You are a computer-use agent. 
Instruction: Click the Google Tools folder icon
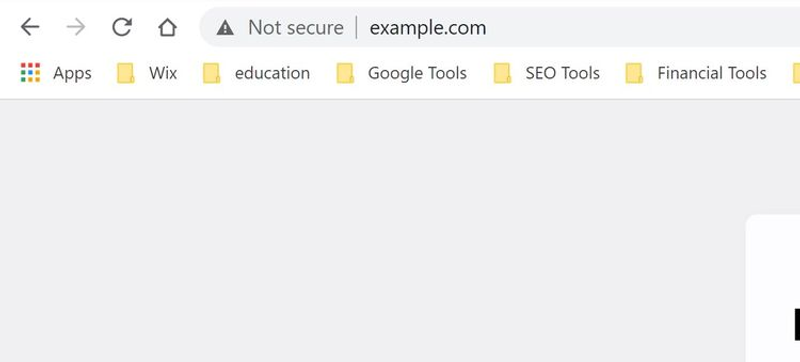click(345, 73)
